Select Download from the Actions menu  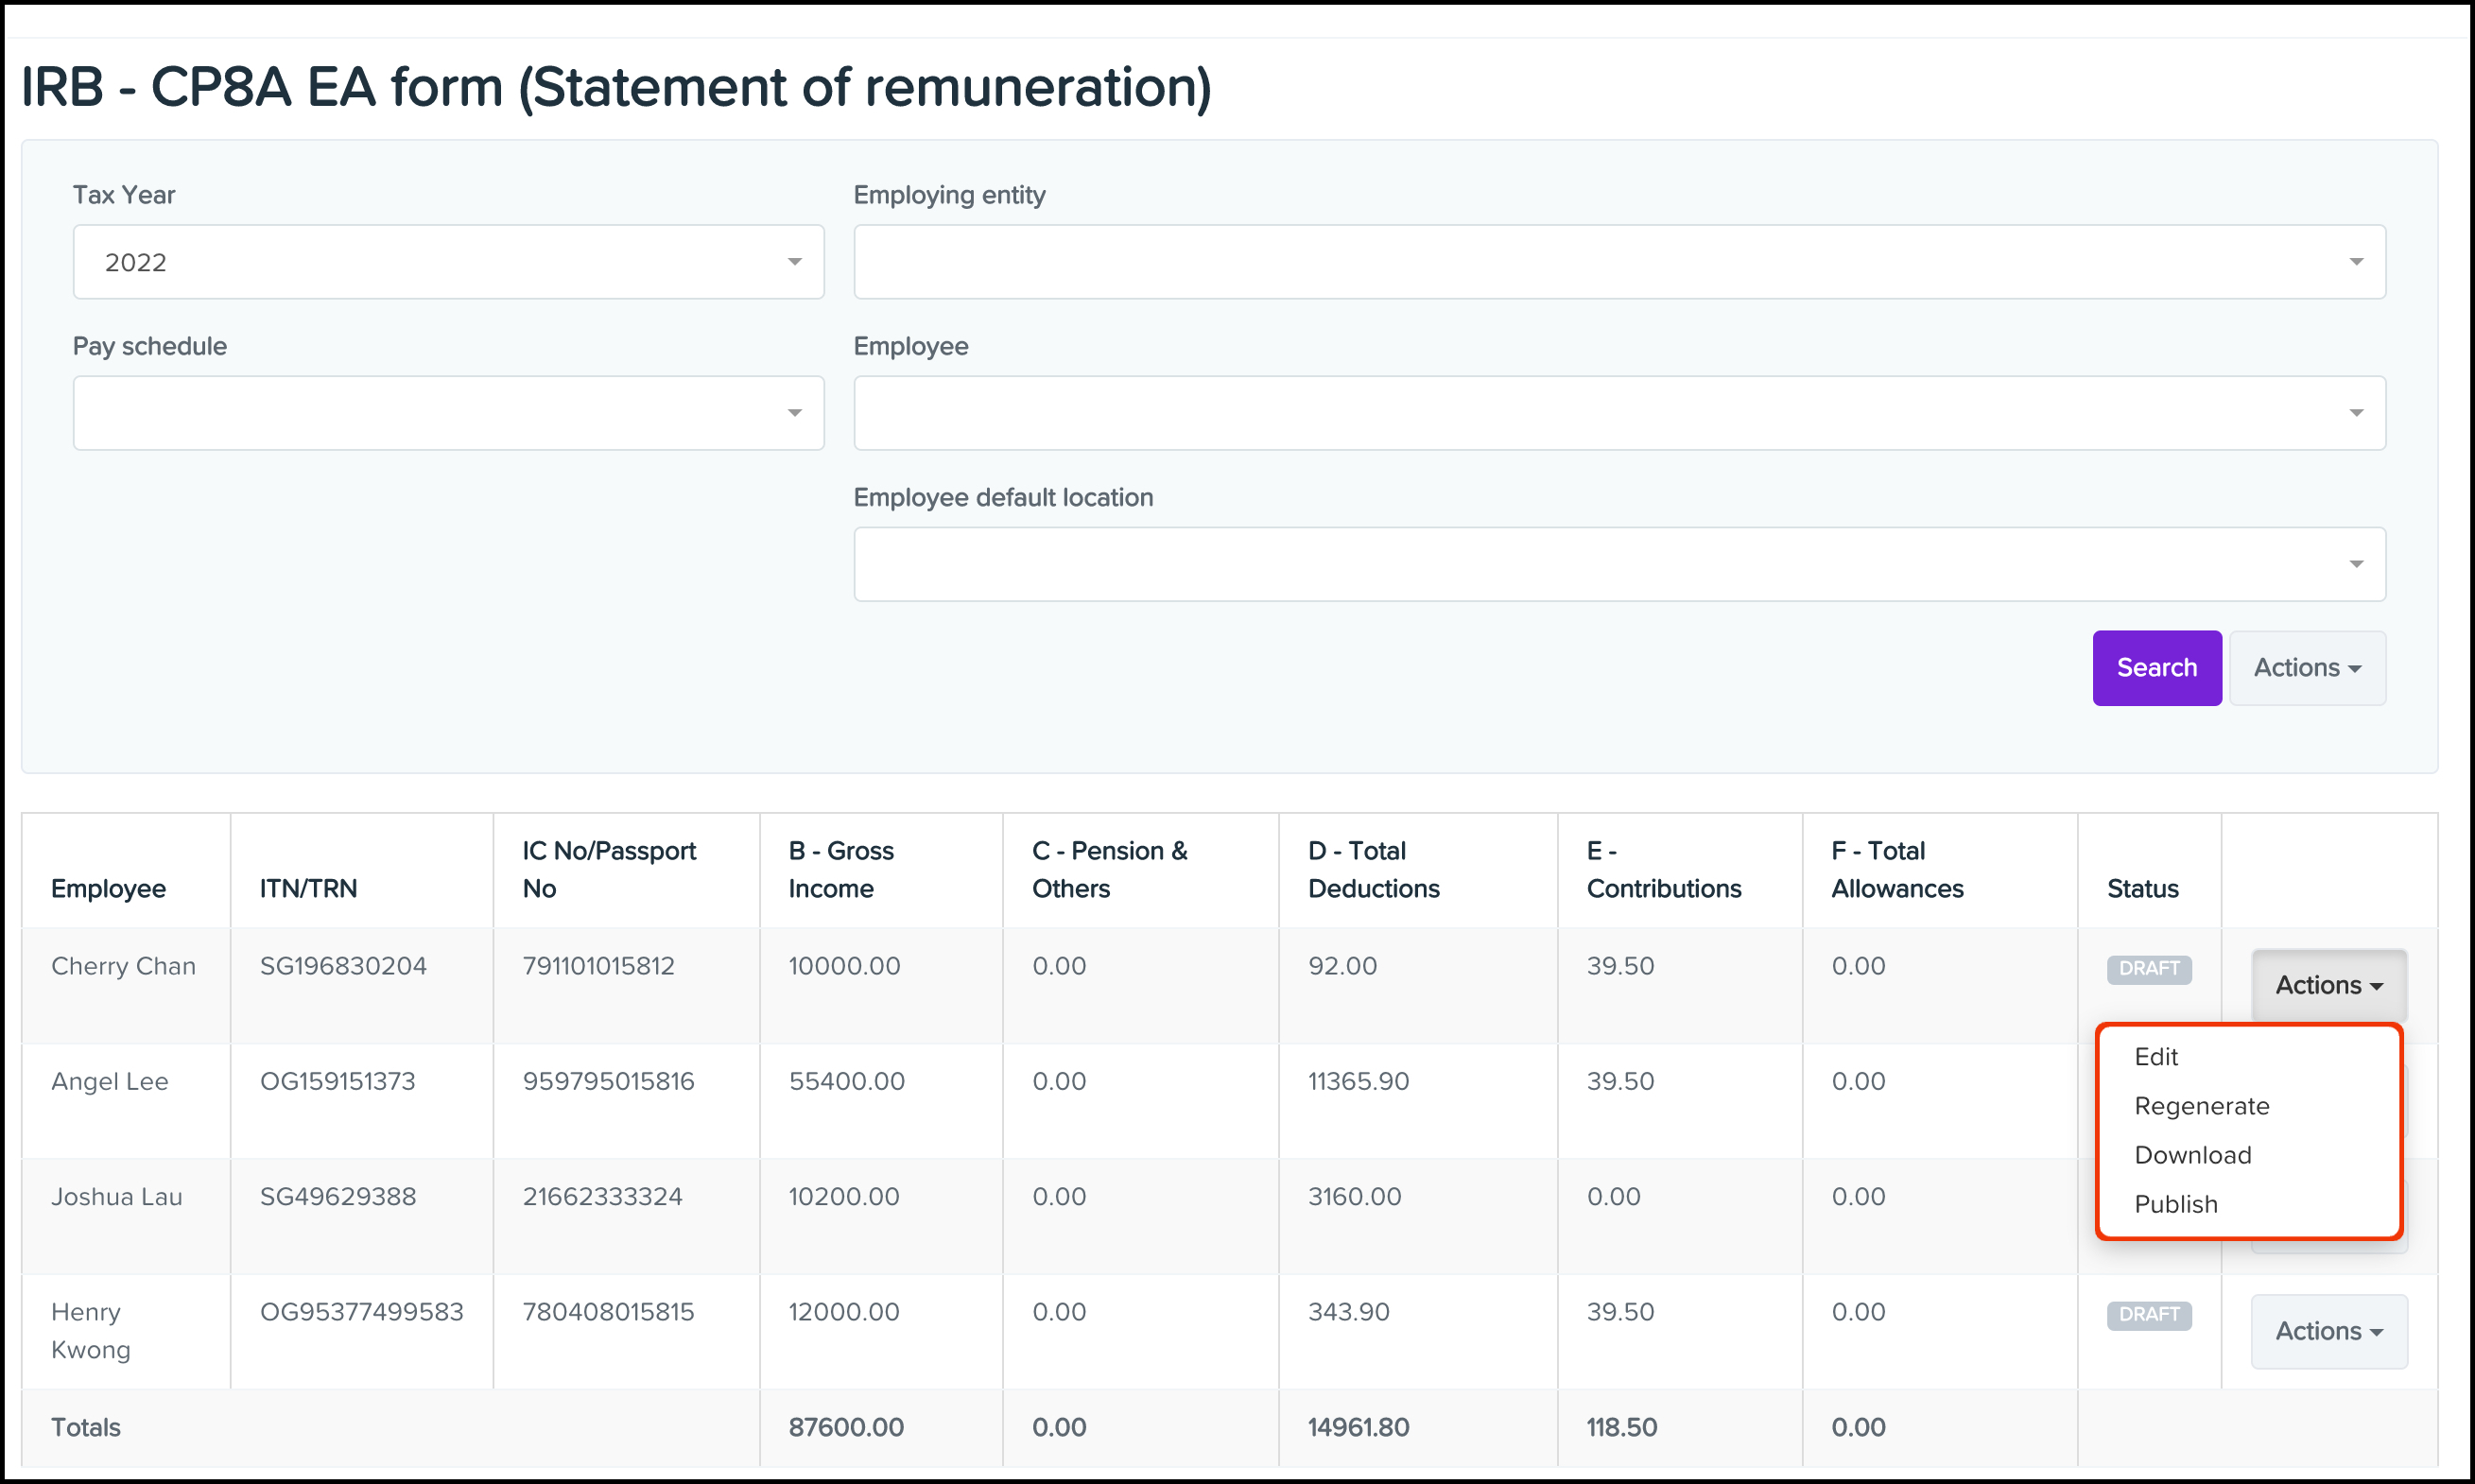[2192, 1155]
